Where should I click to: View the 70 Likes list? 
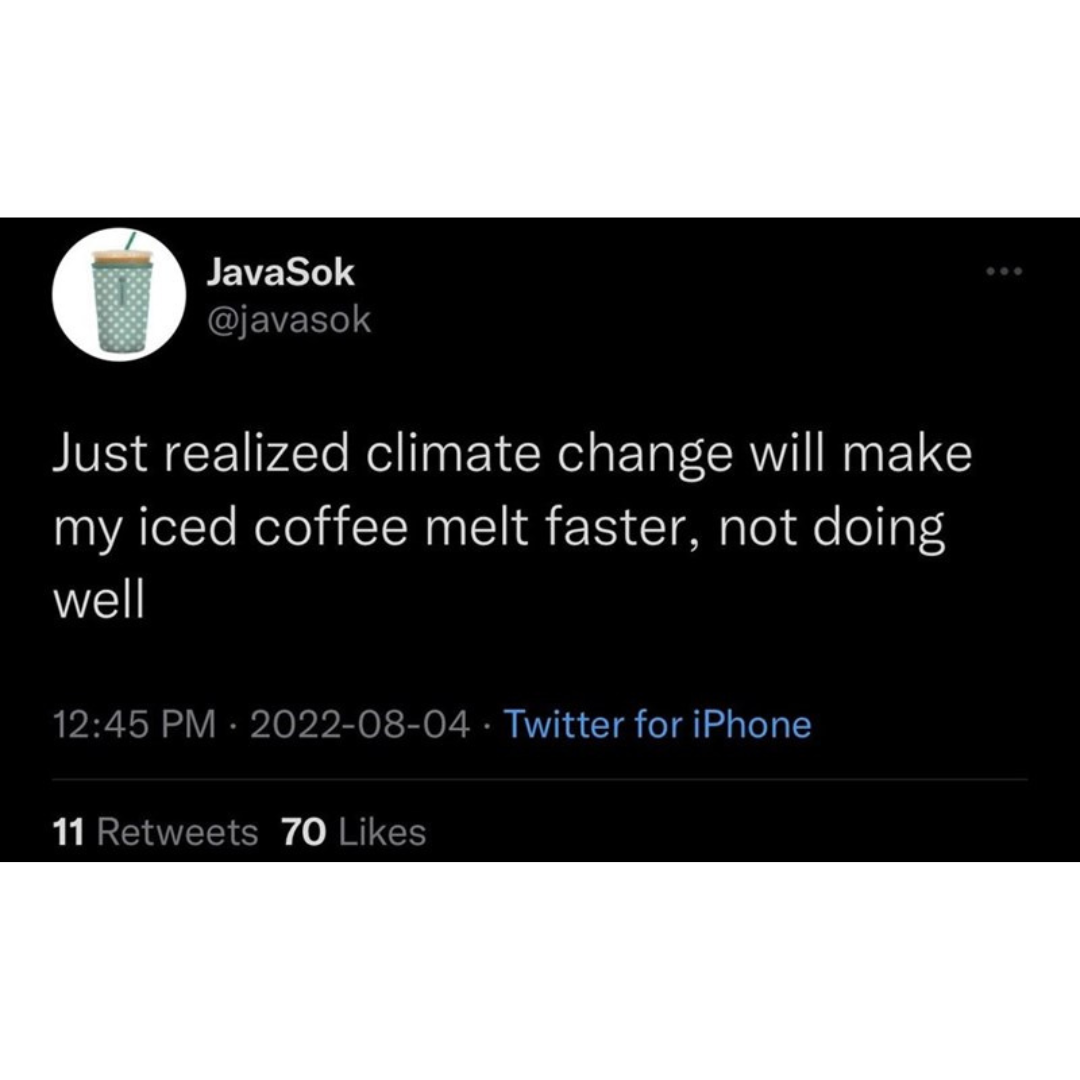pos(355,832)
